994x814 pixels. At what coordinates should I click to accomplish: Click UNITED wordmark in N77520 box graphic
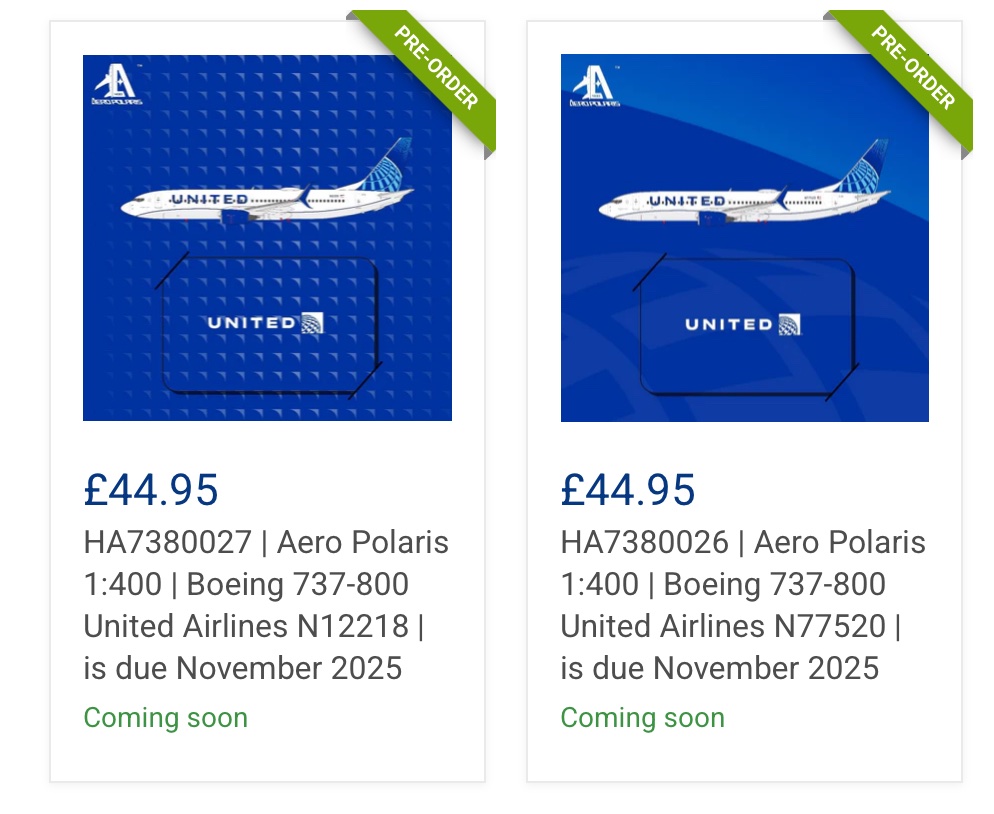[x=728, y=324]
